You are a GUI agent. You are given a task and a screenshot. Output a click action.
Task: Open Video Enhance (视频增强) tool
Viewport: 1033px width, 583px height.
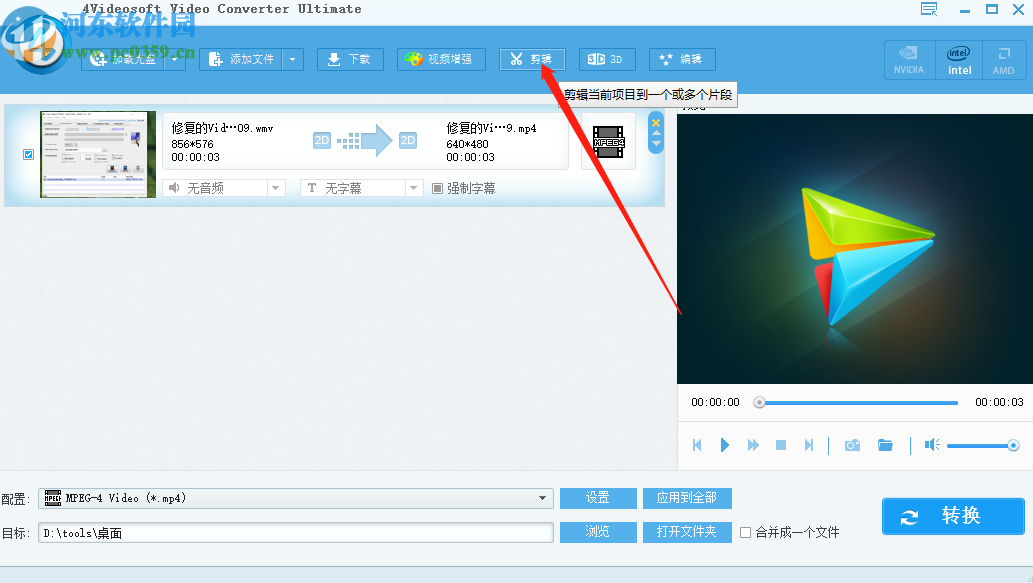441,59
